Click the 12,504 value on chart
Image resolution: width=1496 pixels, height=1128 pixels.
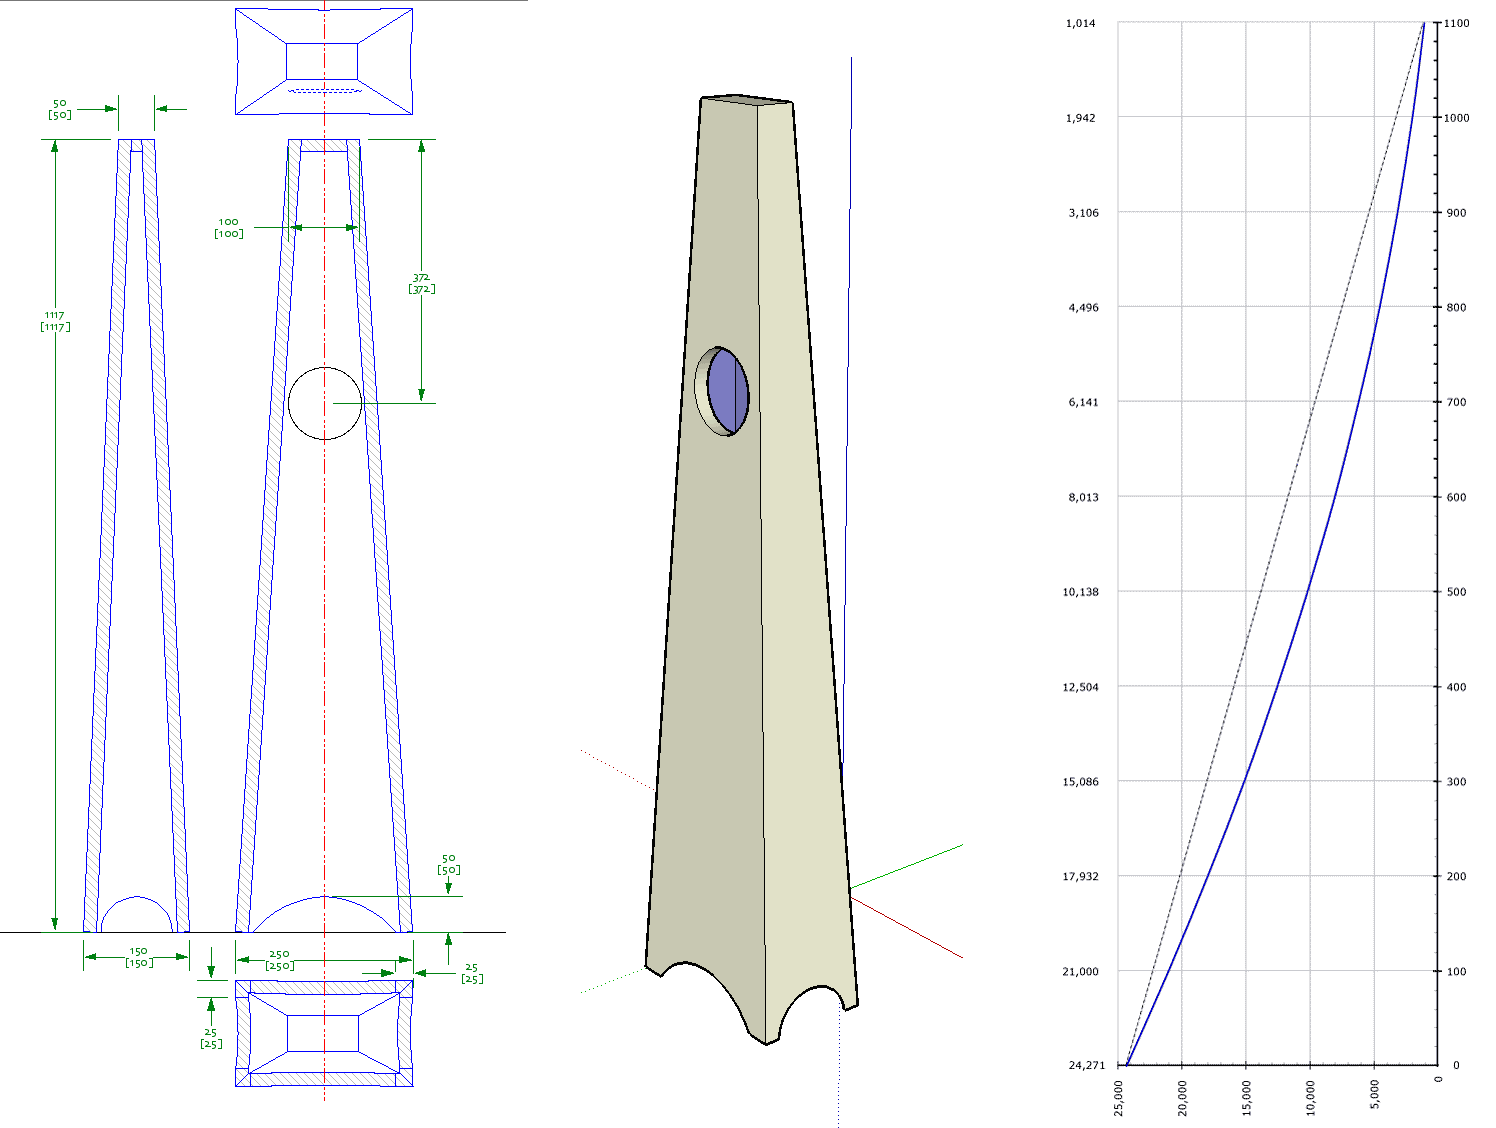point(1080,687)
